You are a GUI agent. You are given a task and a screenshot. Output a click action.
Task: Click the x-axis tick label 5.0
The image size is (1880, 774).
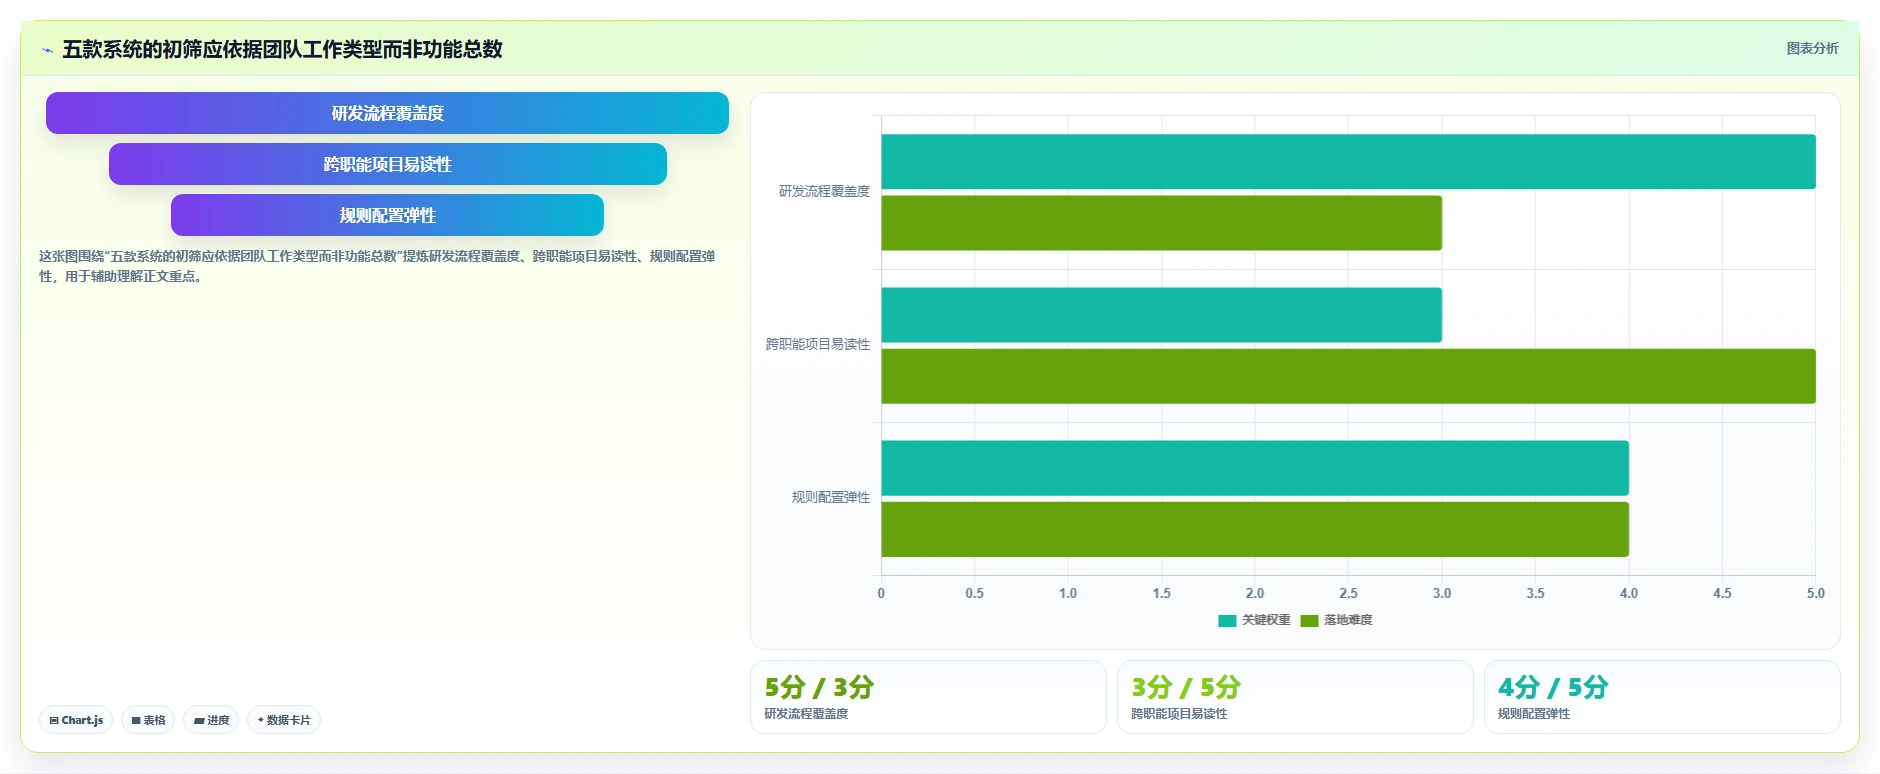tap(1815, 593)
